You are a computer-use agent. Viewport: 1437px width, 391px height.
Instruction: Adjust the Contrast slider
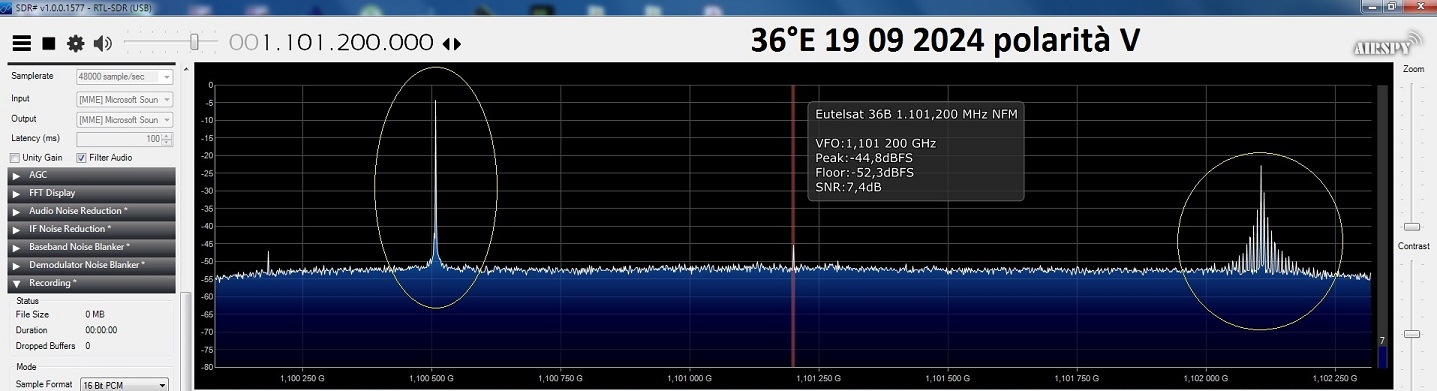click(x=1412, y=333)
